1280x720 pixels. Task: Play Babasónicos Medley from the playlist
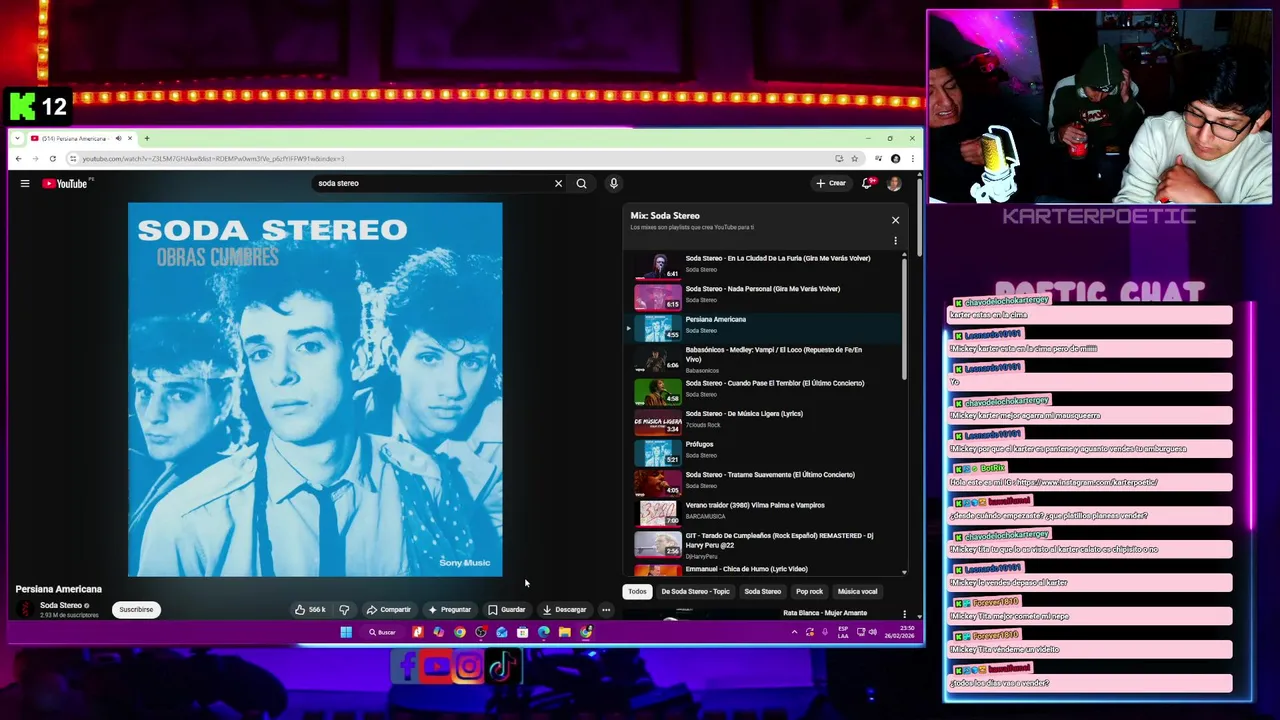[x=766, y=359]
